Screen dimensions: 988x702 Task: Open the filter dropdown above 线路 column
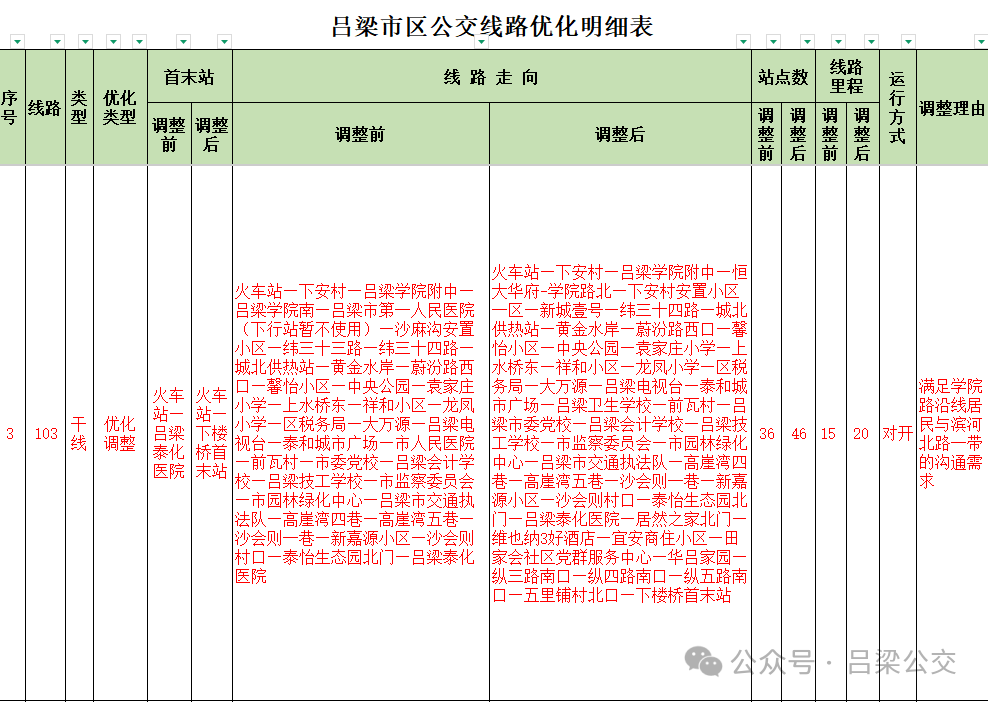pos(57,42)
